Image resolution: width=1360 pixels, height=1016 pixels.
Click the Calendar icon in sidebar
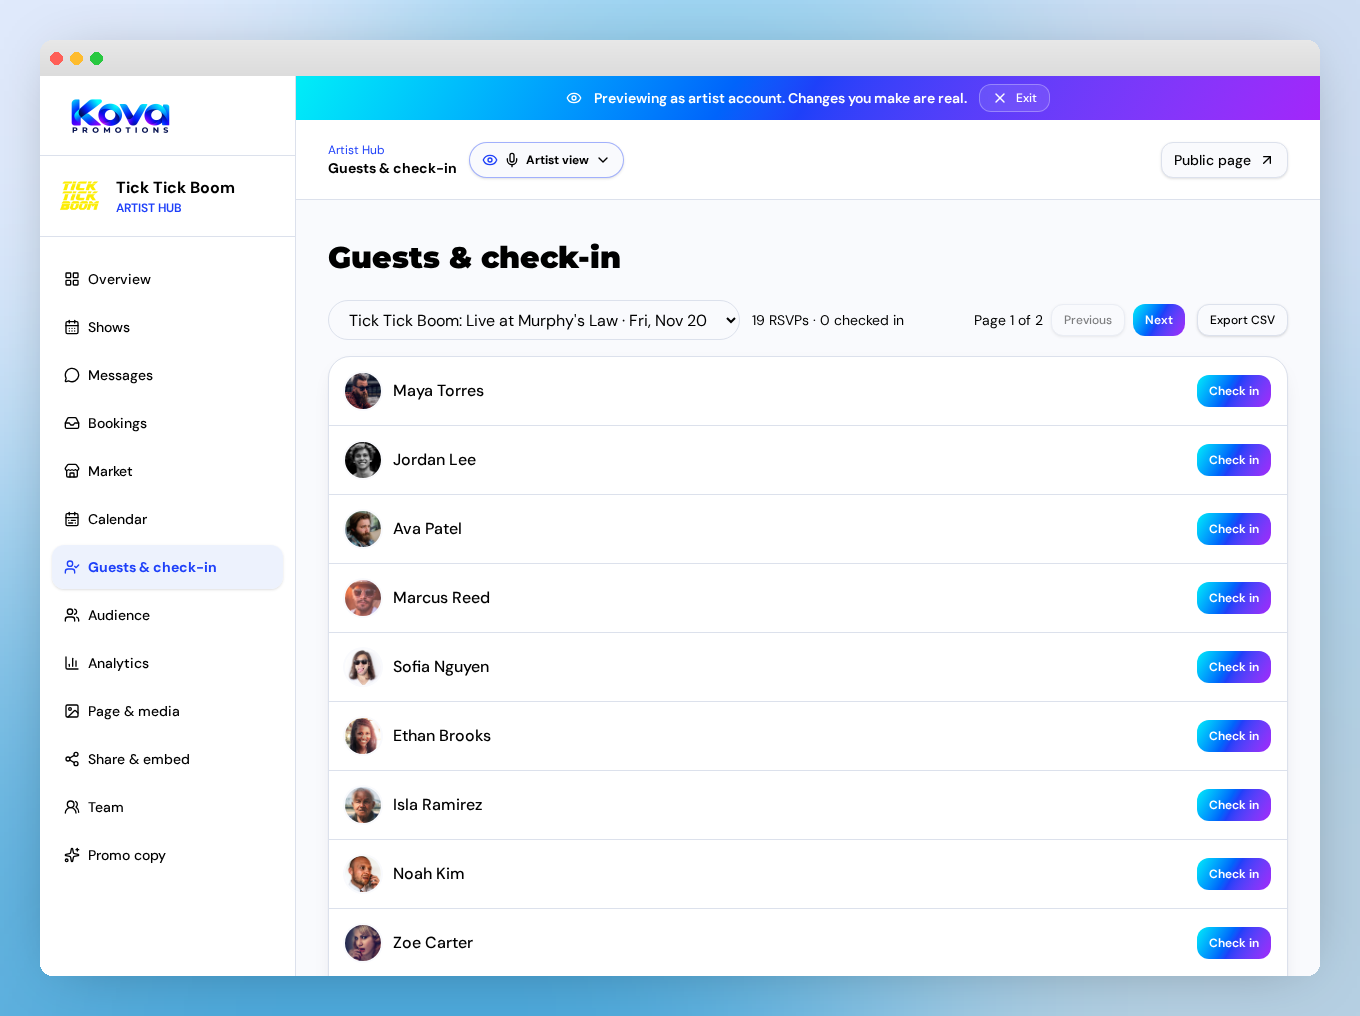[72, 519]
